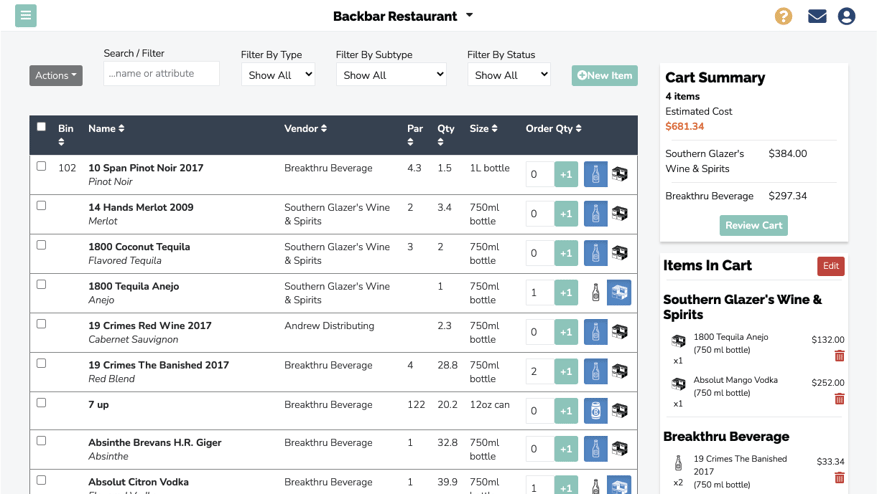This screenshot has width=877, height=494.
Task: Select case unit for 10 Span Pinot Noir
Action: tap(620, 174)
